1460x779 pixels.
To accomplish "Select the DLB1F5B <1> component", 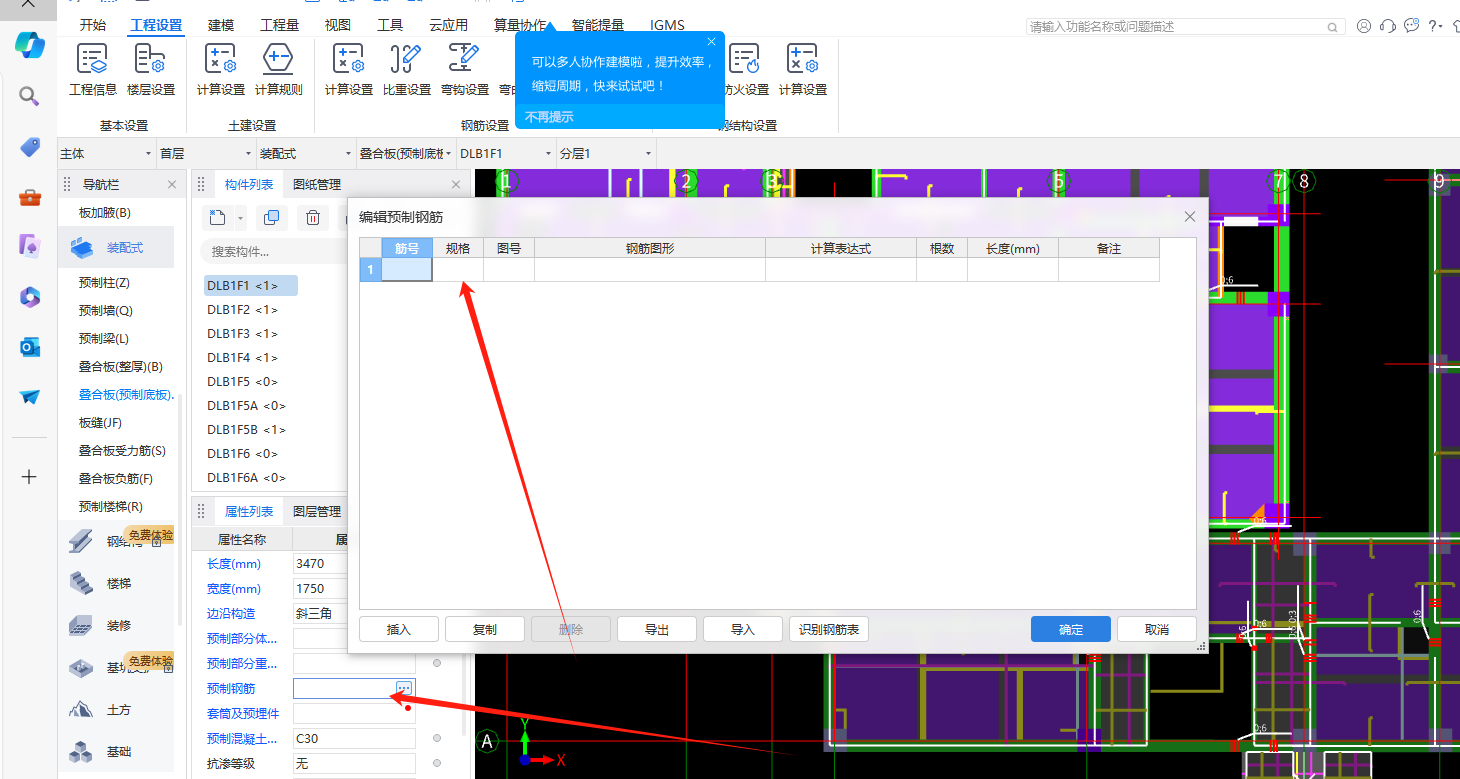I will [246, 429].
